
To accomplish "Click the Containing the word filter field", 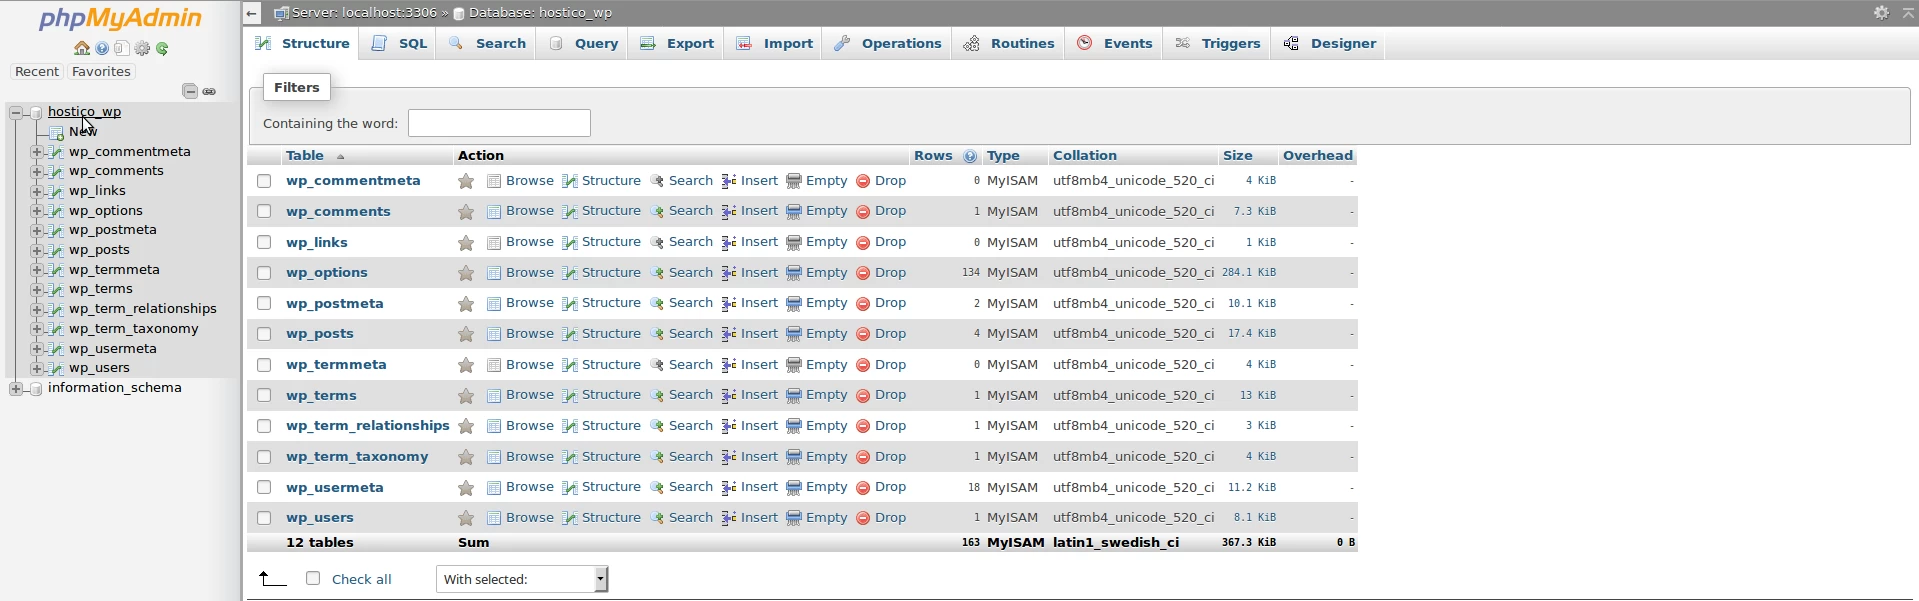I will click(x=499, y=123).
